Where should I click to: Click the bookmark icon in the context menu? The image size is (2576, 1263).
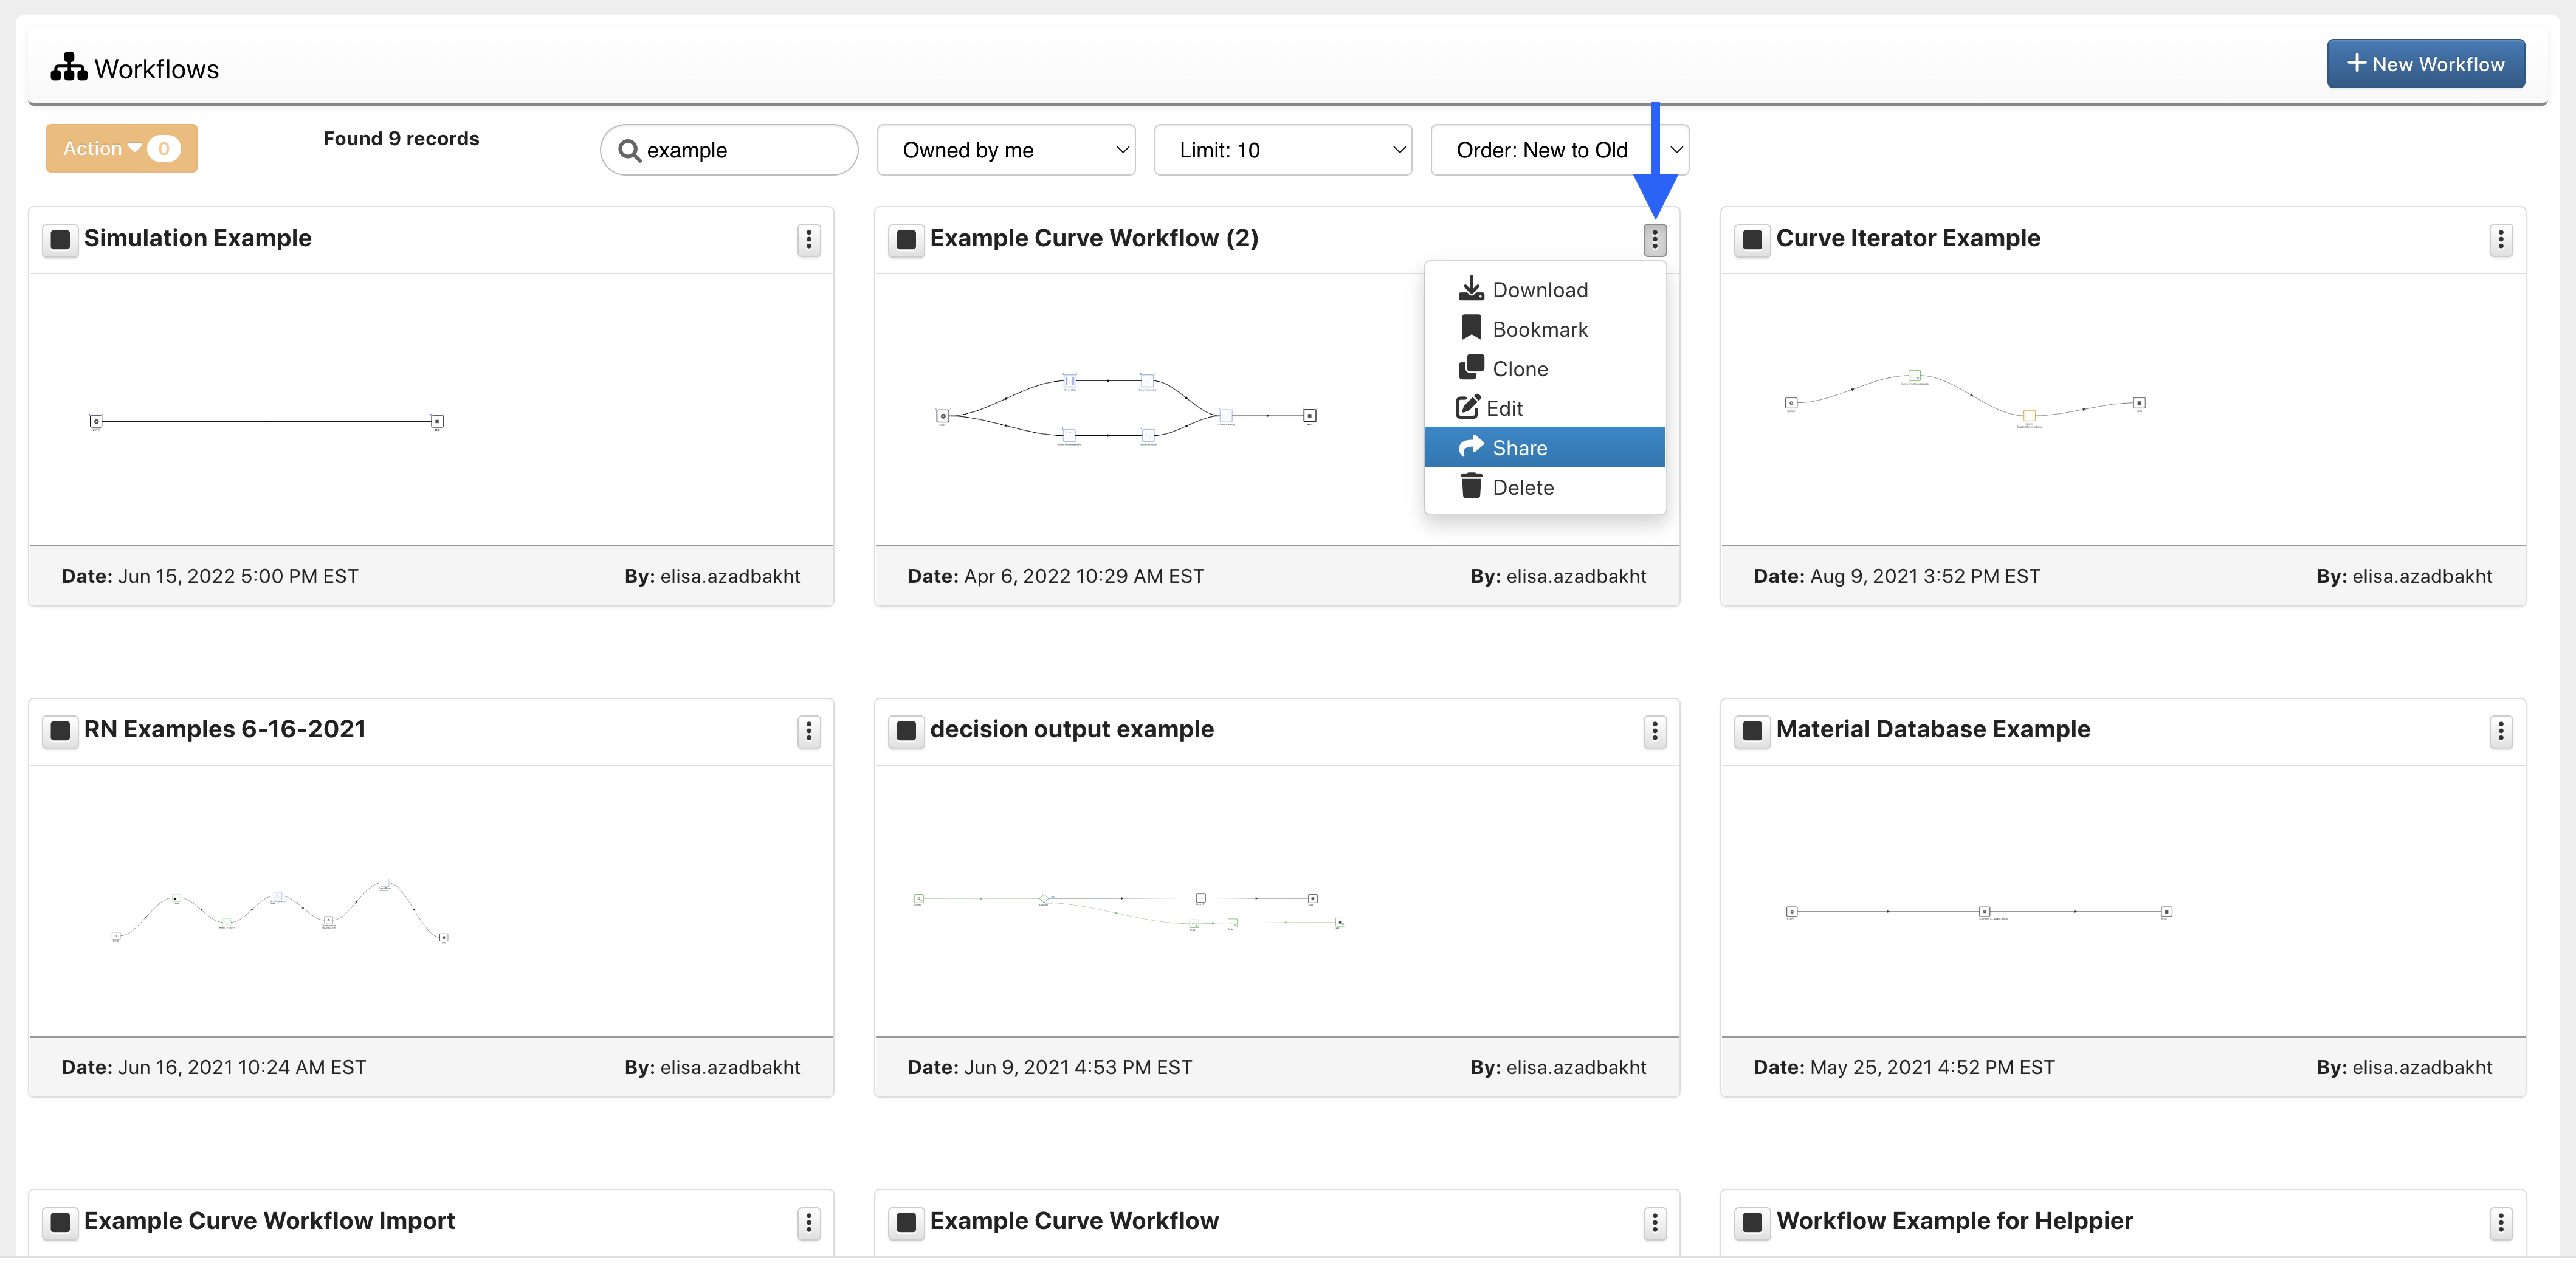click(1470, 328)
